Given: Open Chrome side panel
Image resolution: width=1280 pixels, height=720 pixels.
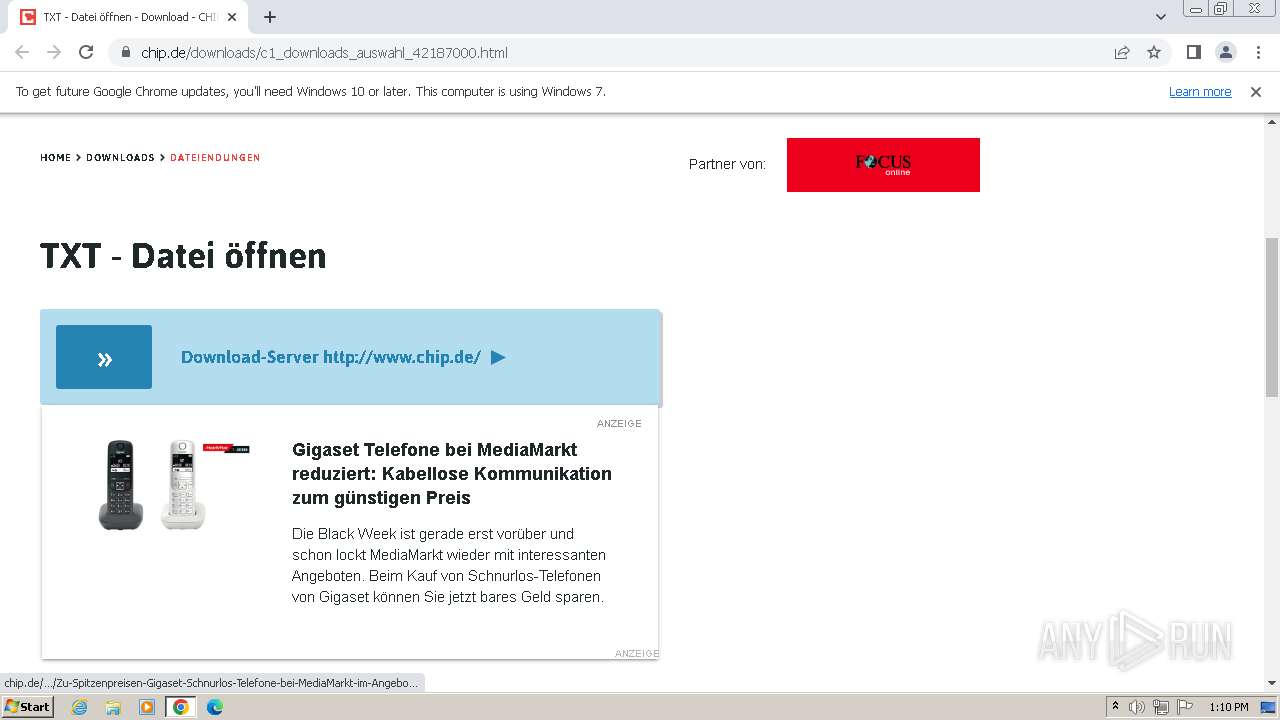Looking at the screenshot, I should tap(1193, 52).
